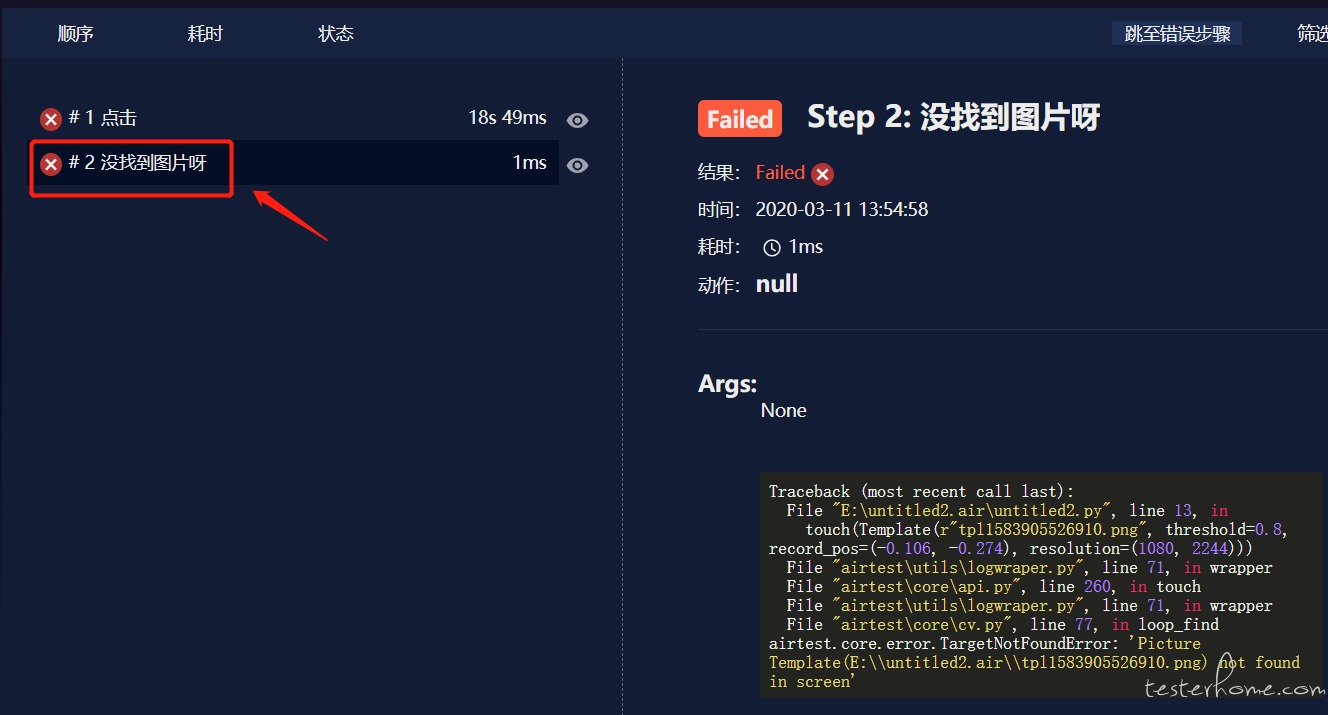
Task: Click the 18s 49ms duration of step 1
Action: point(507,118)
